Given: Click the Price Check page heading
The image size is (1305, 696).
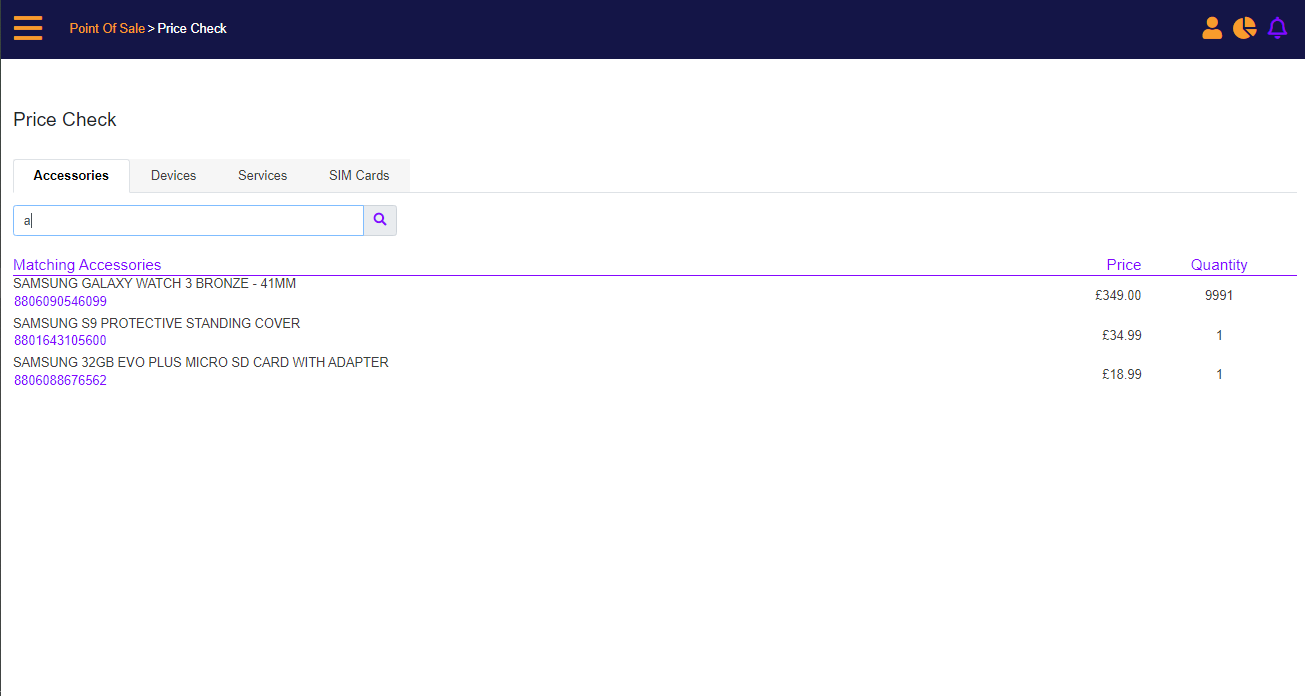Looking at the screenshot, I should tap(65, 119).
